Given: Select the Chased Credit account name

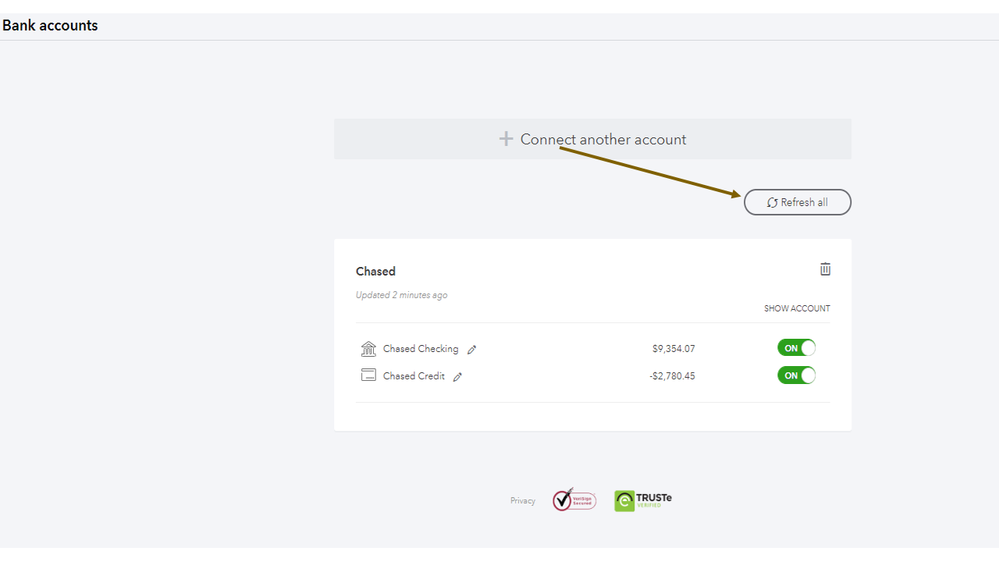Looking at the screenshot, I should (414, 377).
